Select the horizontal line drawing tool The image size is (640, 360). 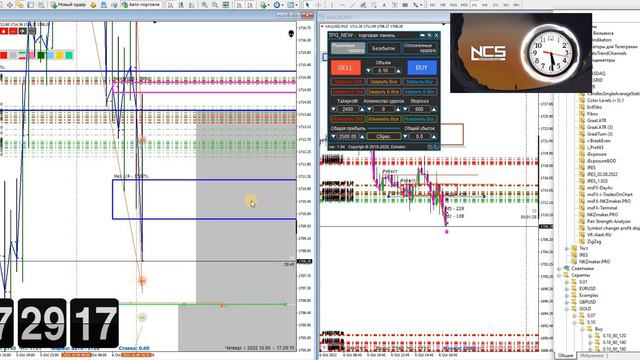[342, 5]
